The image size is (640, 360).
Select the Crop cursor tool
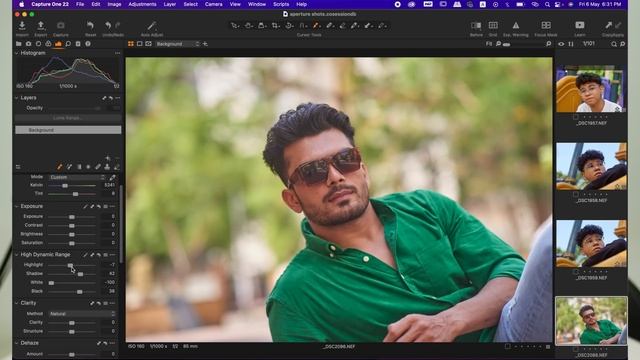click(x=276, y=26)
